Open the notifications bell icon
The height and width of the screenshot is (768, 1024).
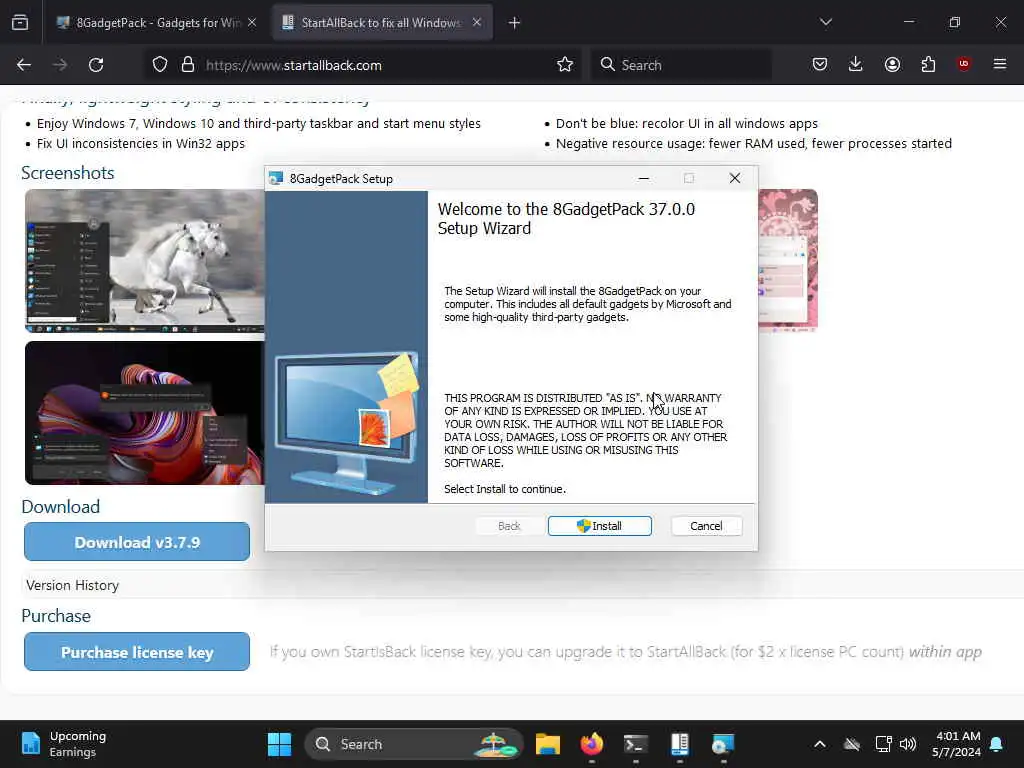click(x=997, y=744)
